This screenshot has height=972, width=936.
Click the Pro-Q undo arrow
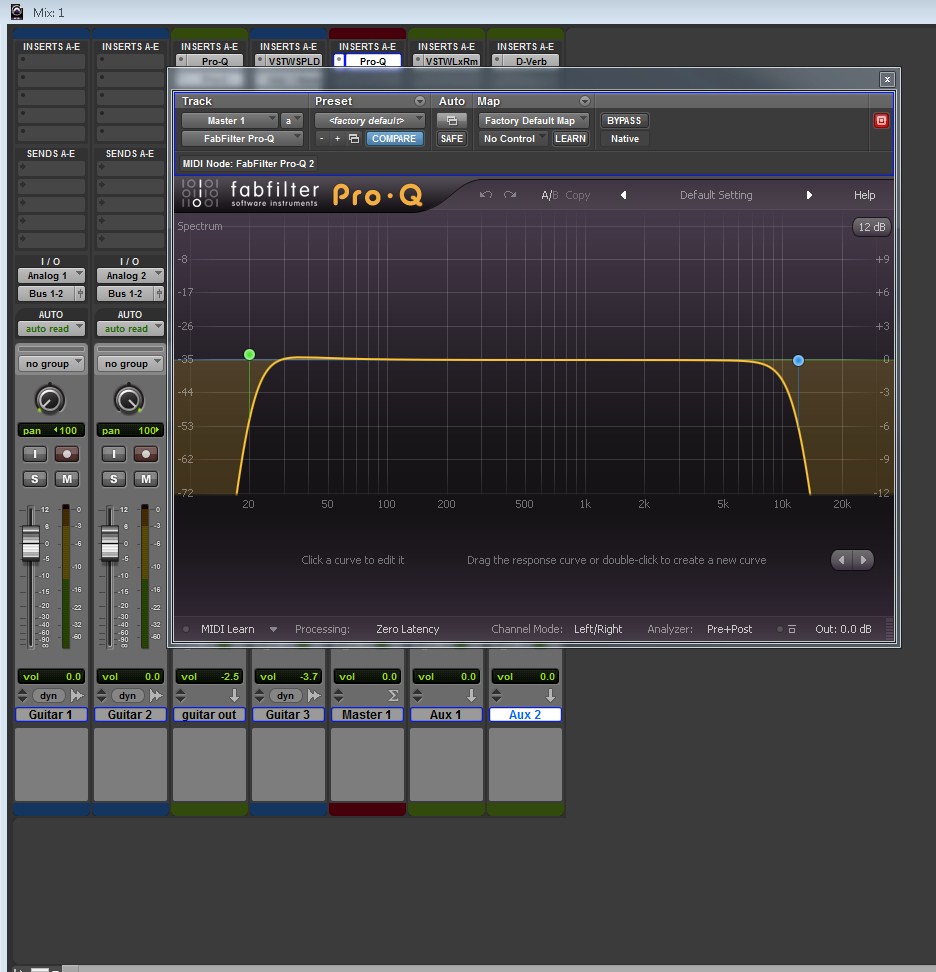485,195
